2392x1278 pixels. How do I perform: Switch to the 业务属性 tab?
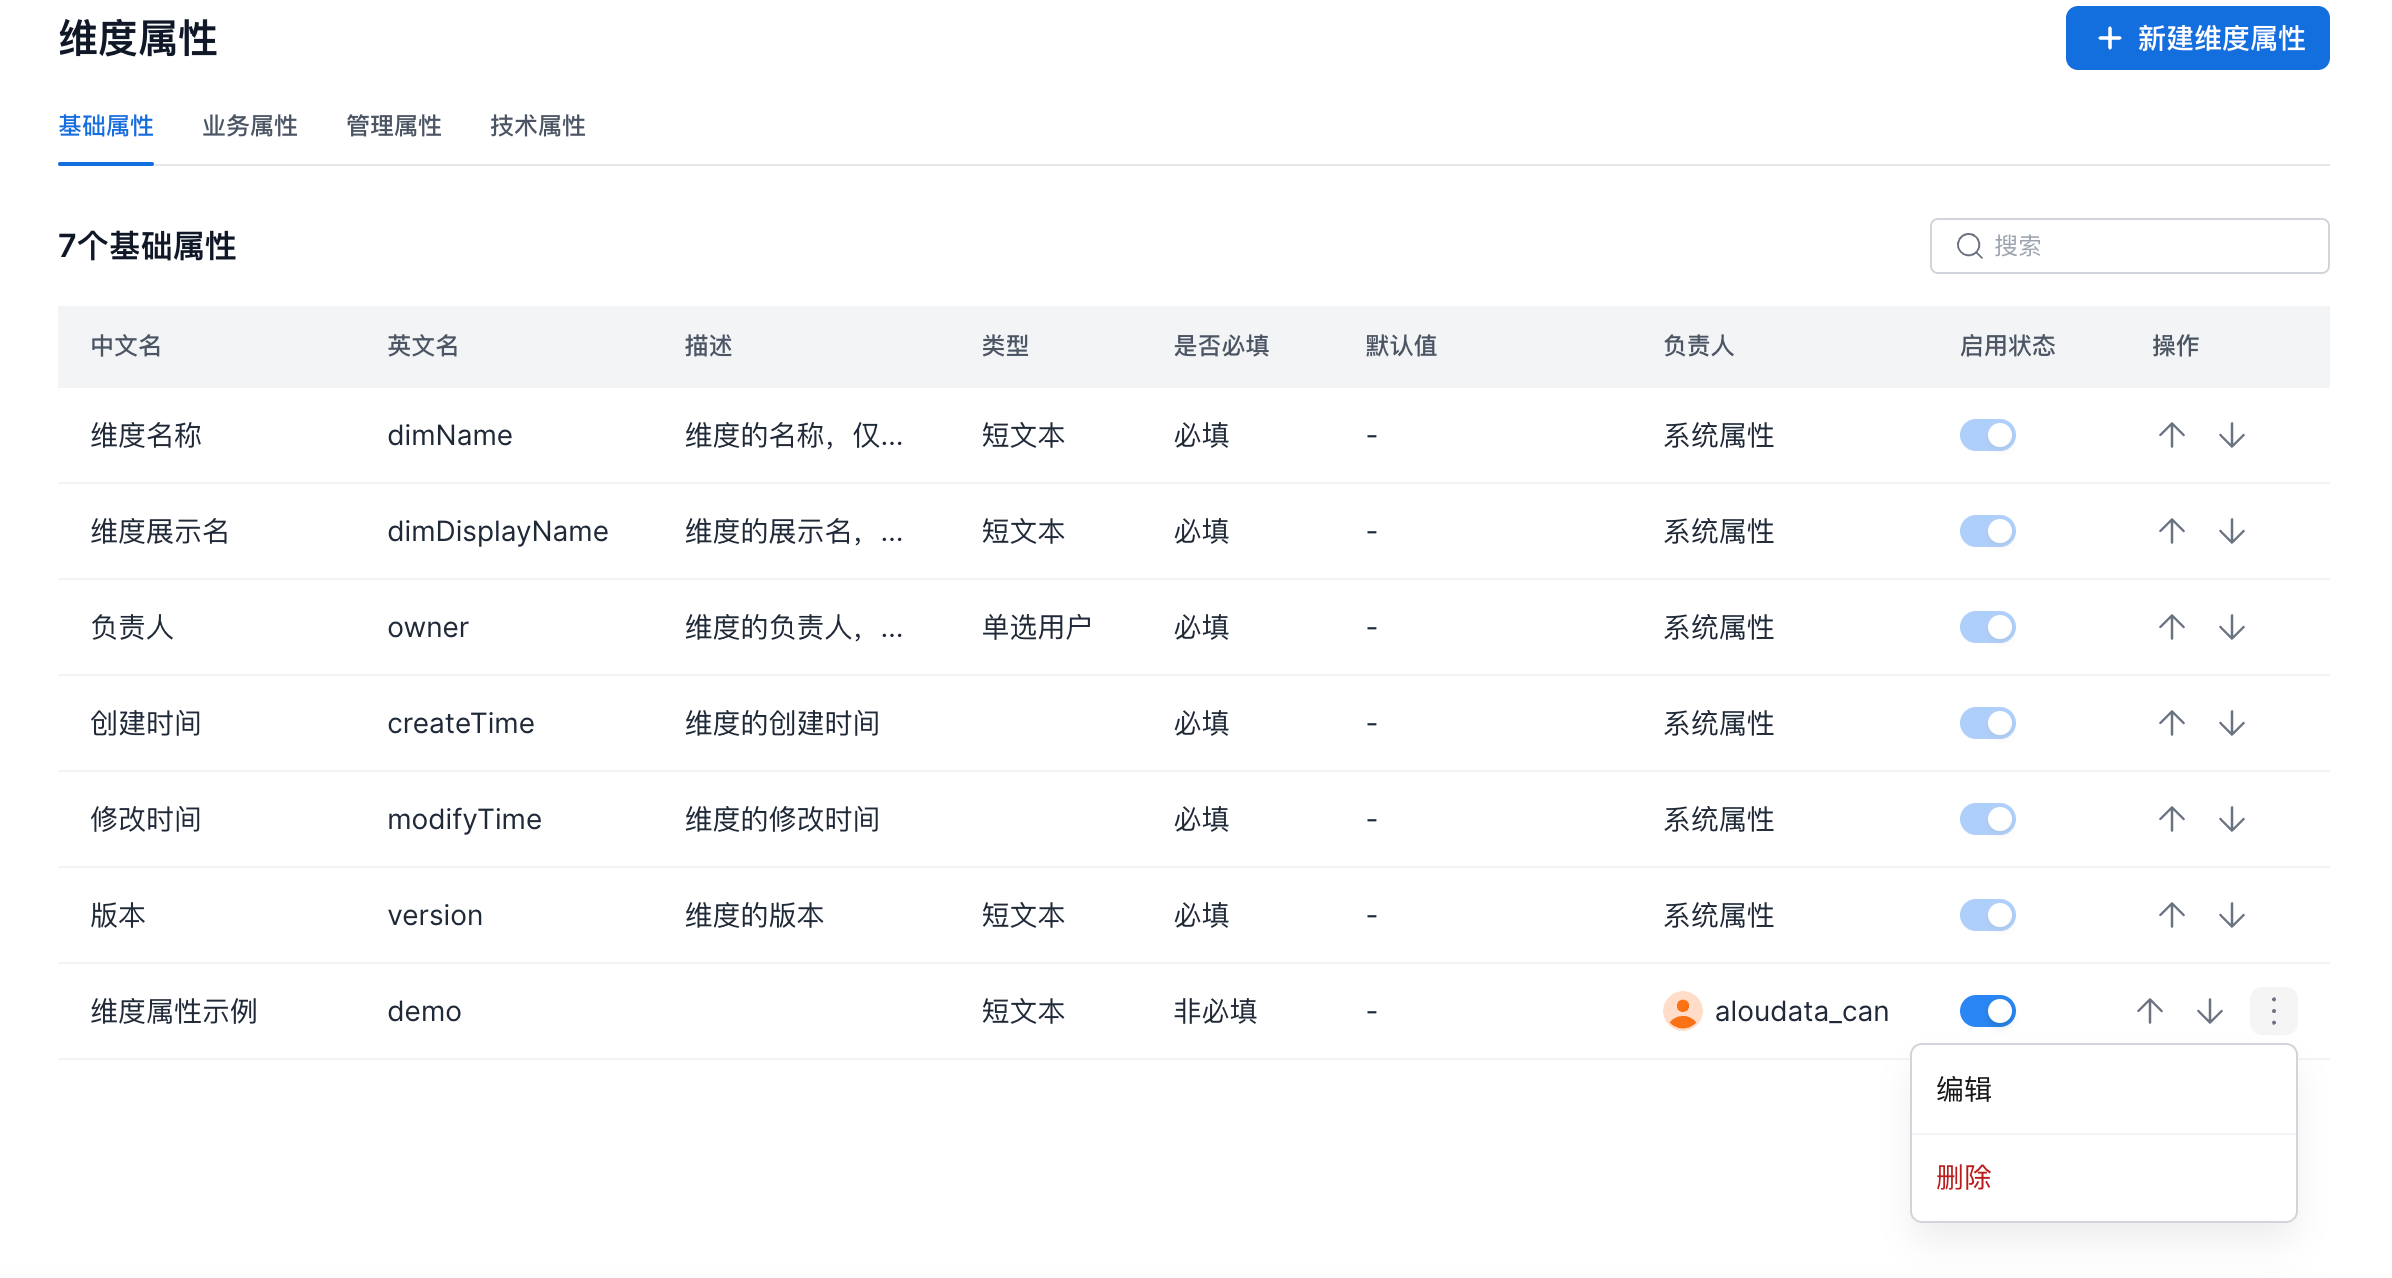click(250, 126)
